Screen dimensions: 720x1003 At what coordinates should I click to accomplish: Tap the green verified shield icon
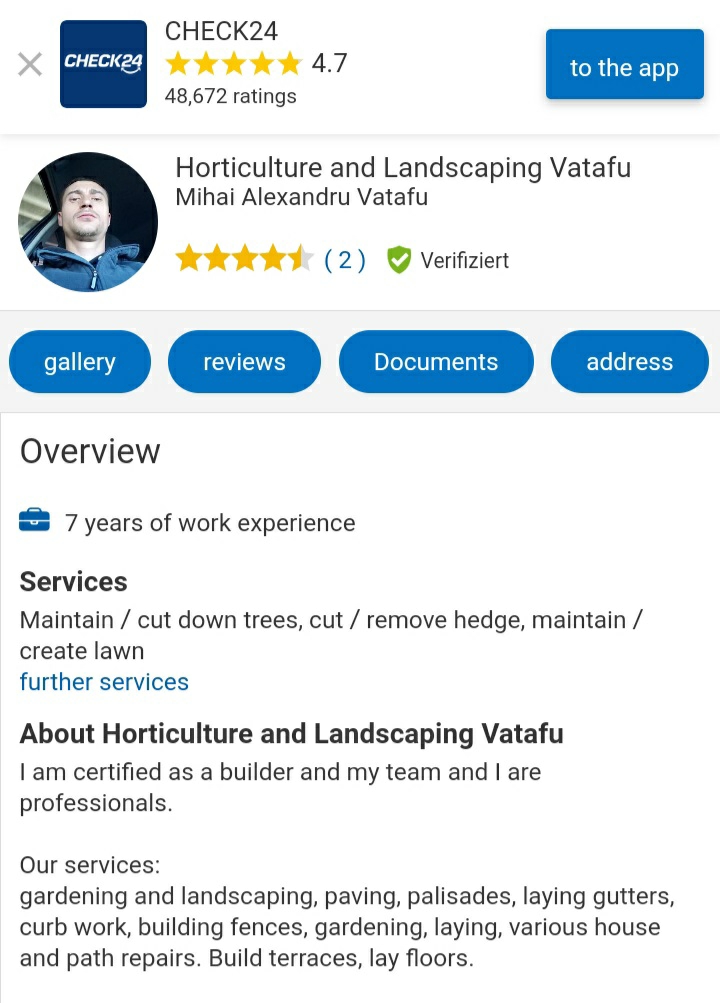399,260
